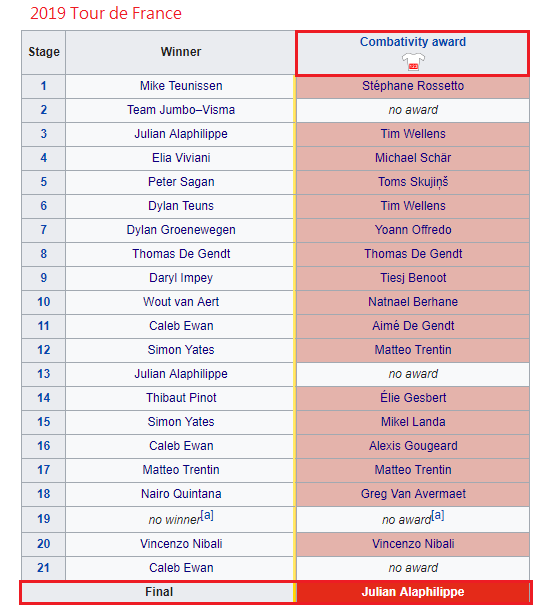
Task: Click Alexis Gougeard combativity entry
Action: click(413, 446)
